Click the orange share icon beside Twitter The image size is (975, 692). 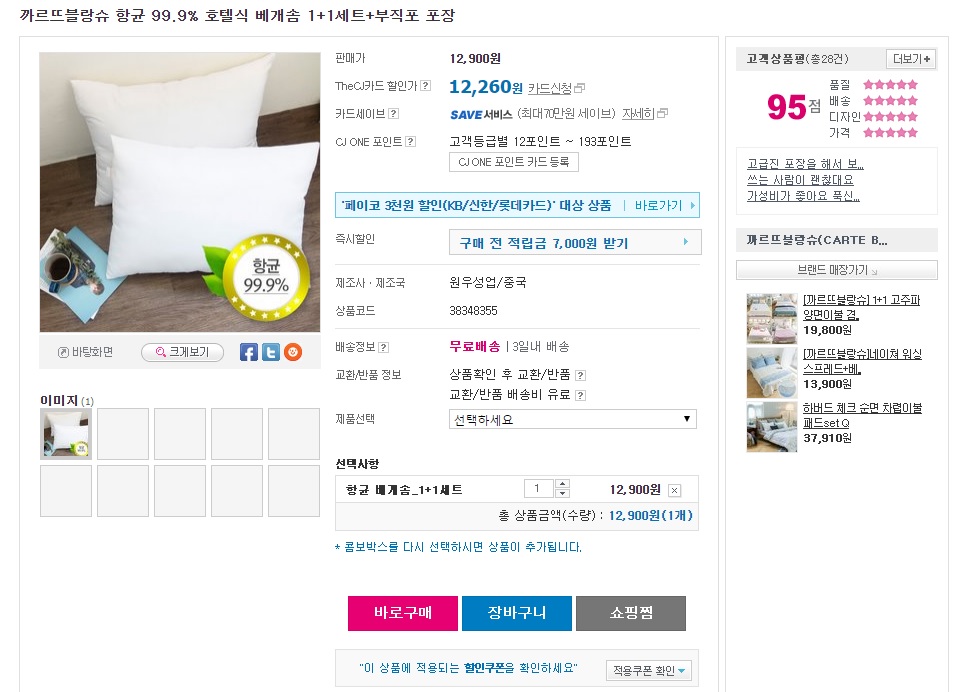[x=292, y=352]
